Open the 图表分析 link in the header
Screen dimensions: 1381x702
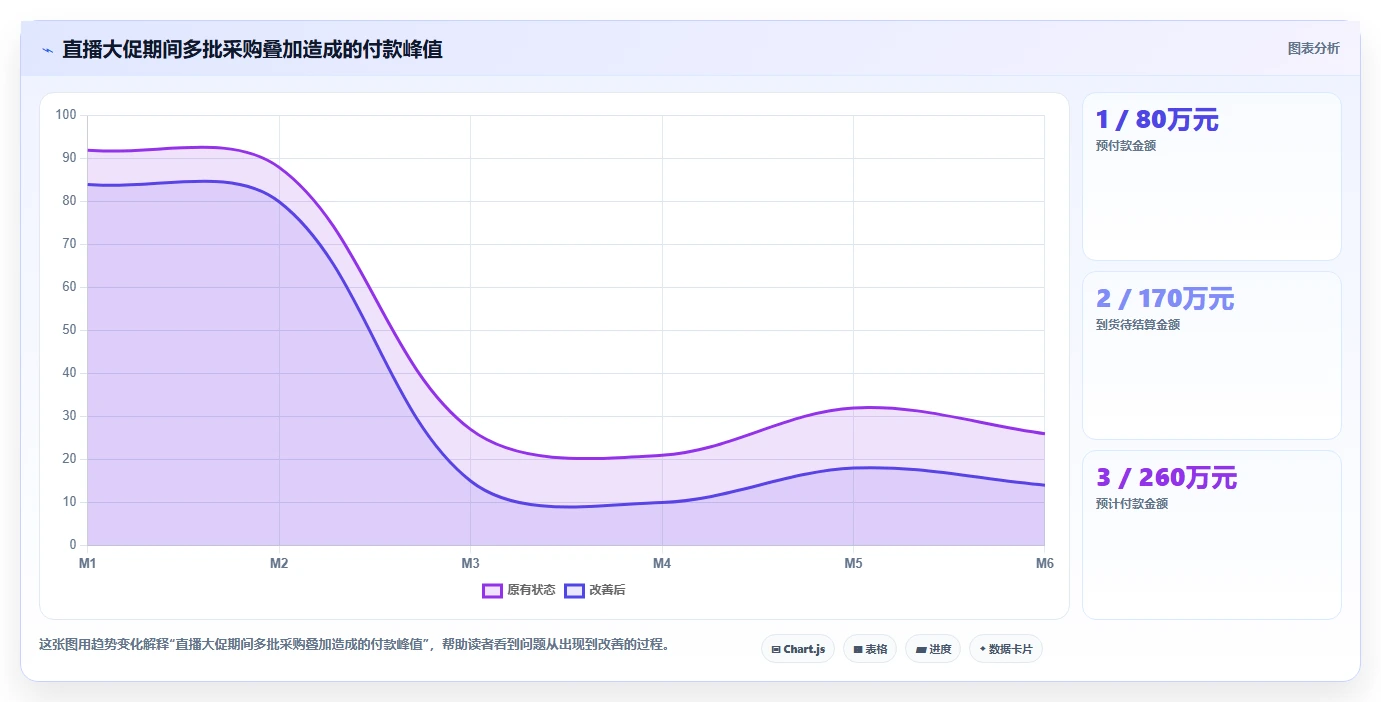[1313, 48]
